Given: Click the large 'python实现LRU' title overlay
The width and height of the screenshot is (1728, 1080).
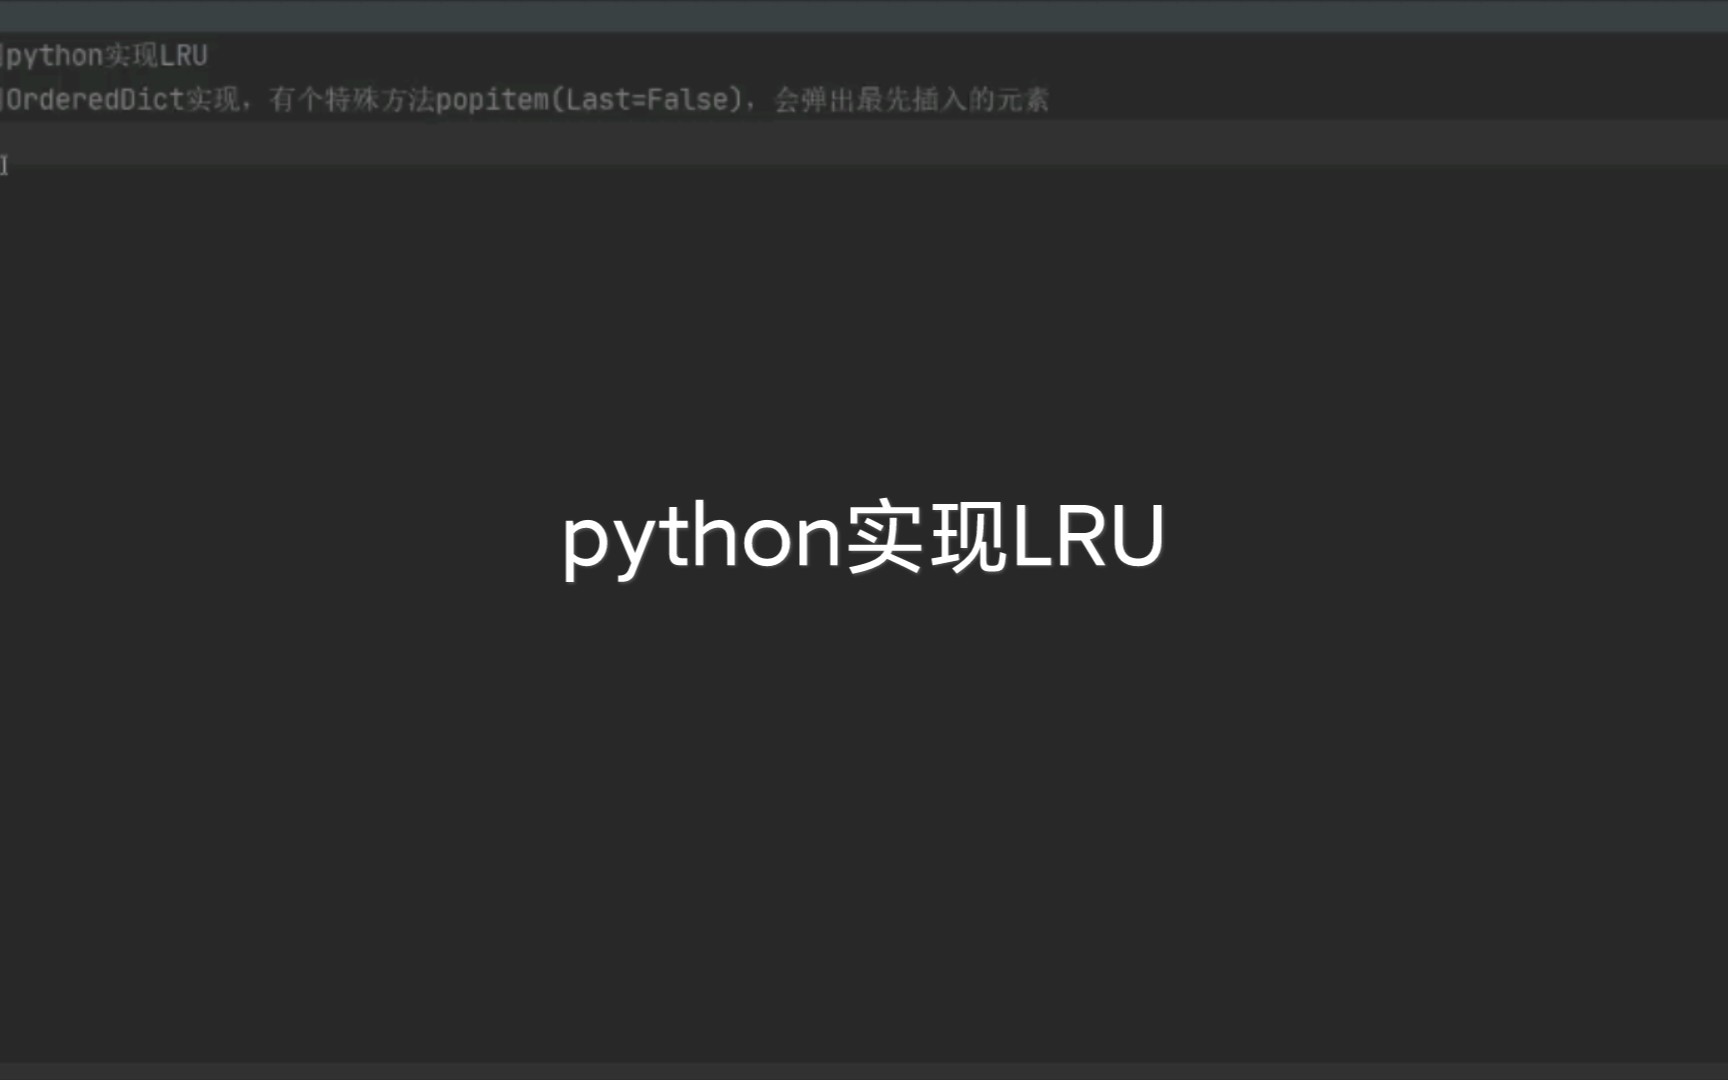Looking at the screenshot, I should [864, 537].
